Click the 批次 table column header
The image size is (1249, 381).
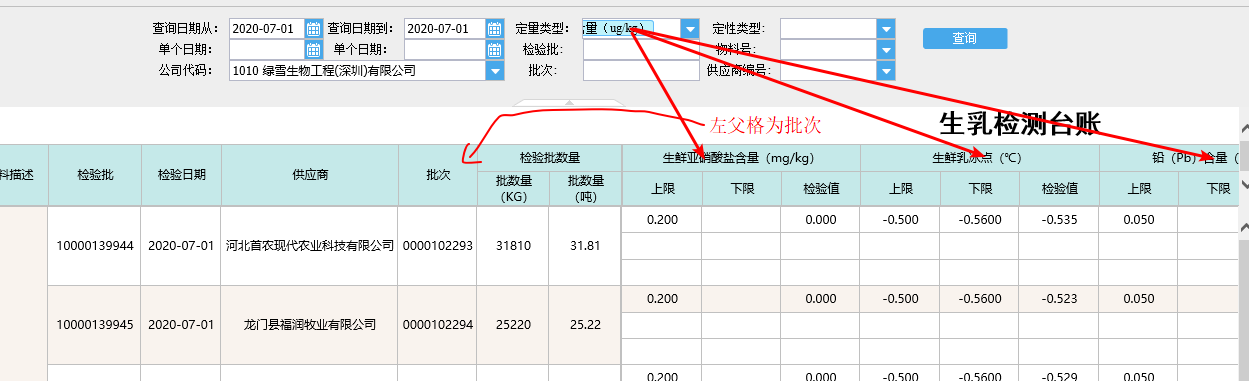click(438, 174)
